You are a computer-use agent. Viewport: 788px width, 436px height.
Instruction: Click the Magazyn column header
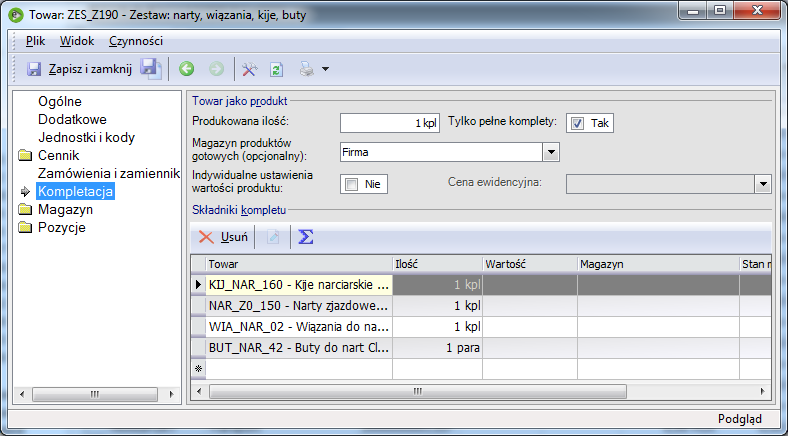click(658, 264)
